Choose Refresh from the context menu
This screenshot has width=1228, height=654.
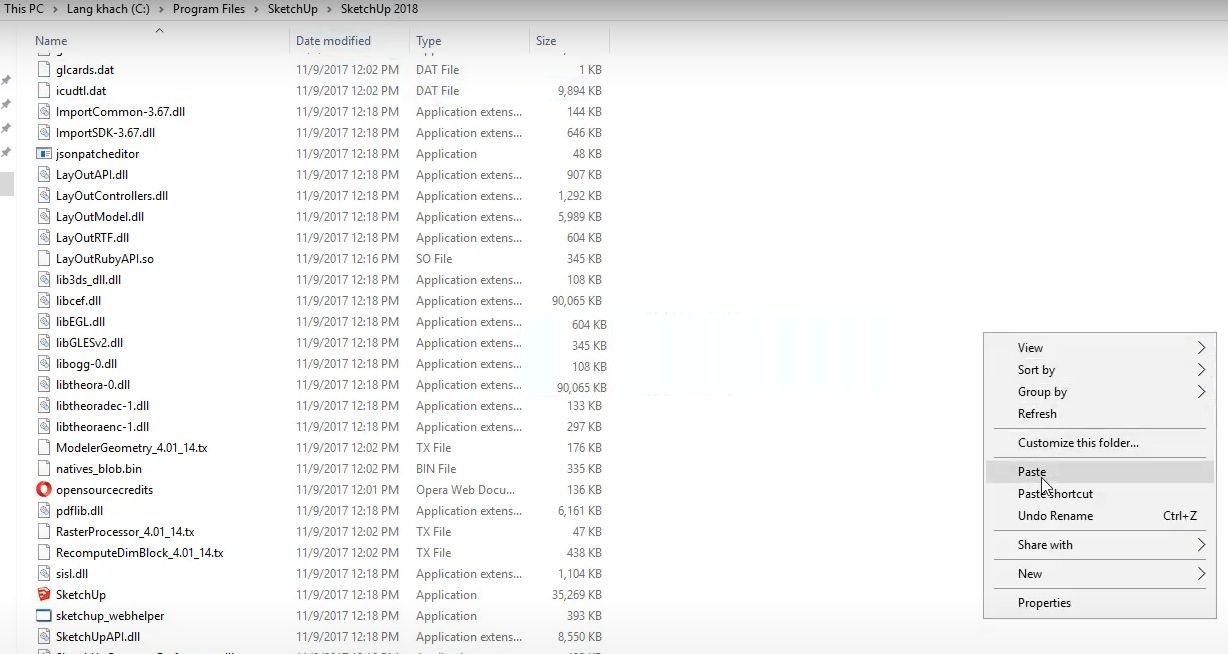[1099, 414]
